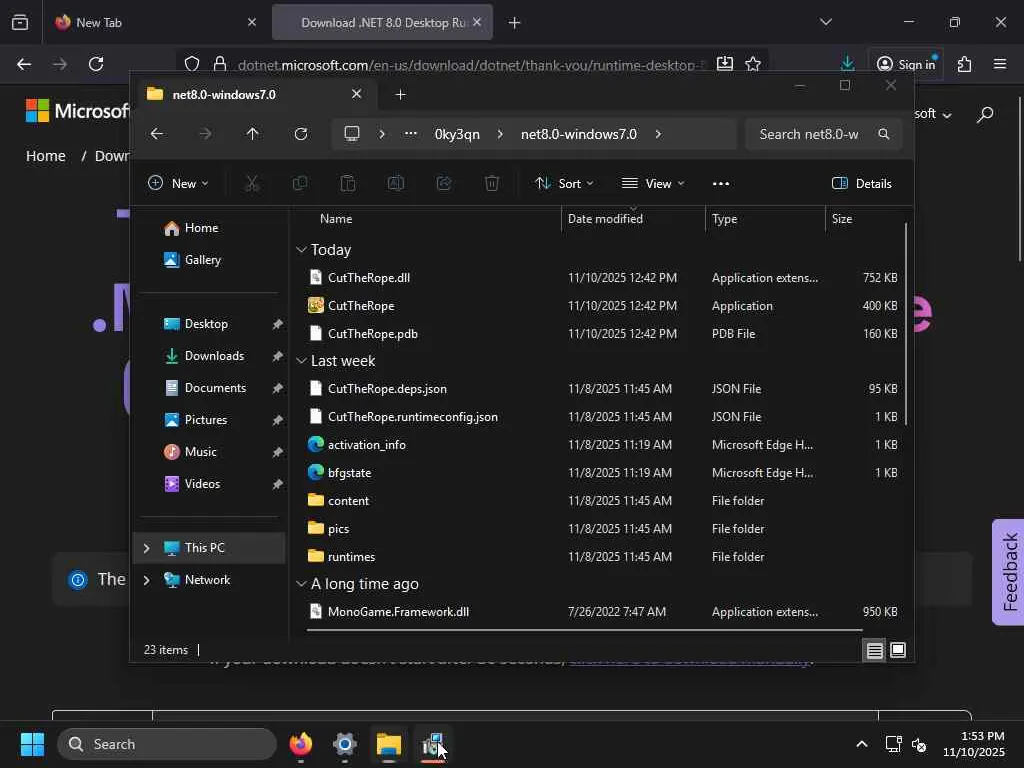Open Settings gear on taskbar
Viewport: 1024px width, 768px height.
(344, 744)
